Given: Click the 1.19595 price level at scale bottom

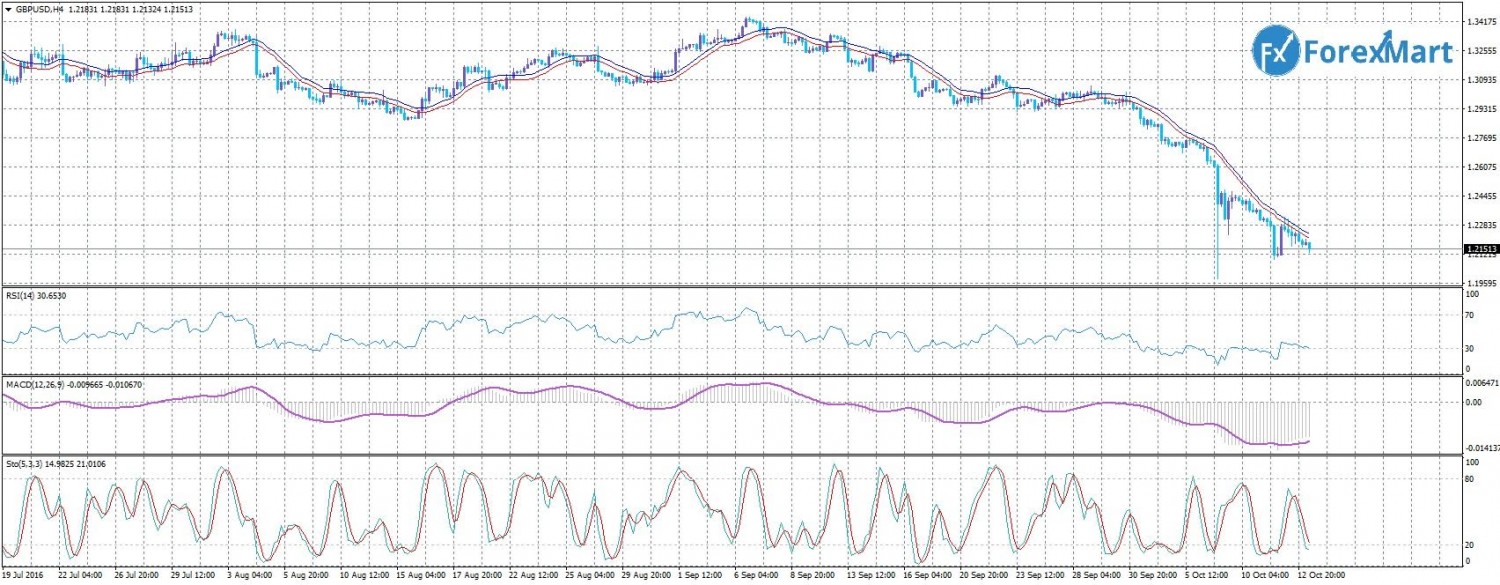Looking at the screenshot, I should click(1480, 283).
